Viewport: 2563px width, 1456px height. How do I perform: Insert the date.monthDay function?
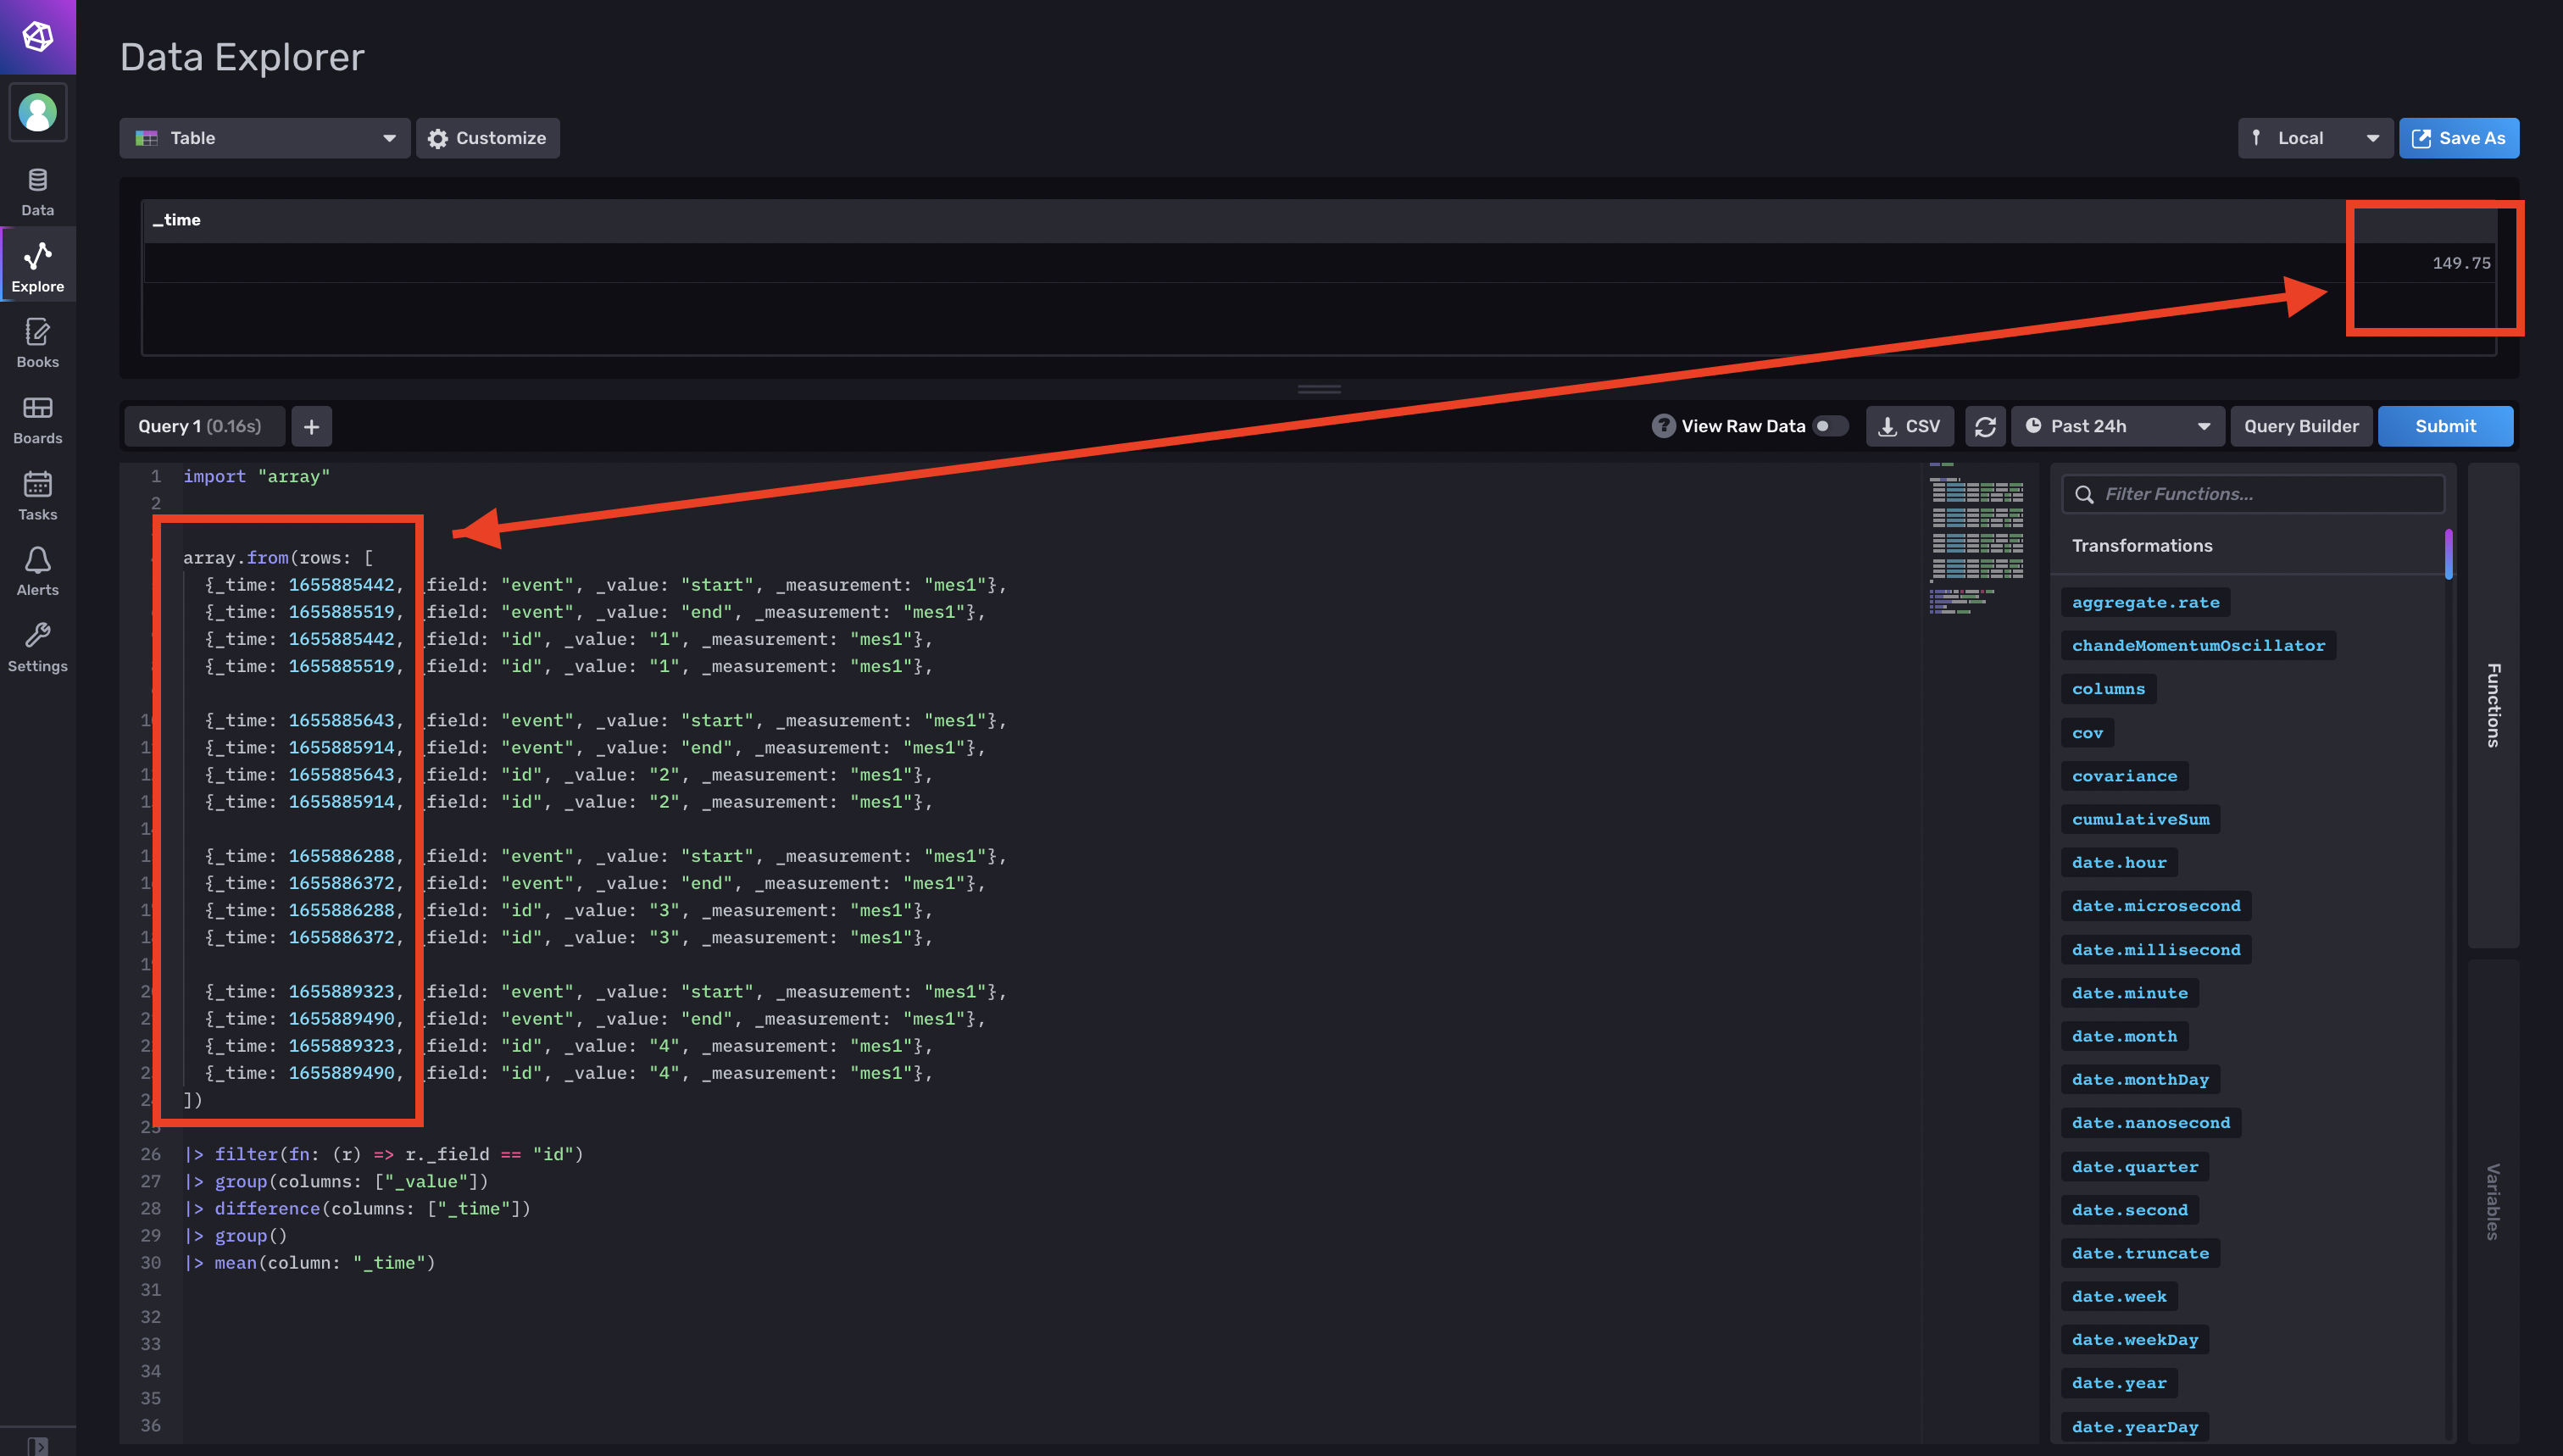(x=2140, y=1079)
